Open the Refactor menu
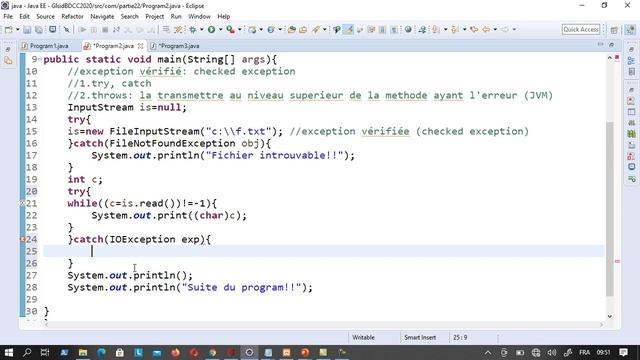640x360 pixels. pyautogui.click(x=72, y=16)
